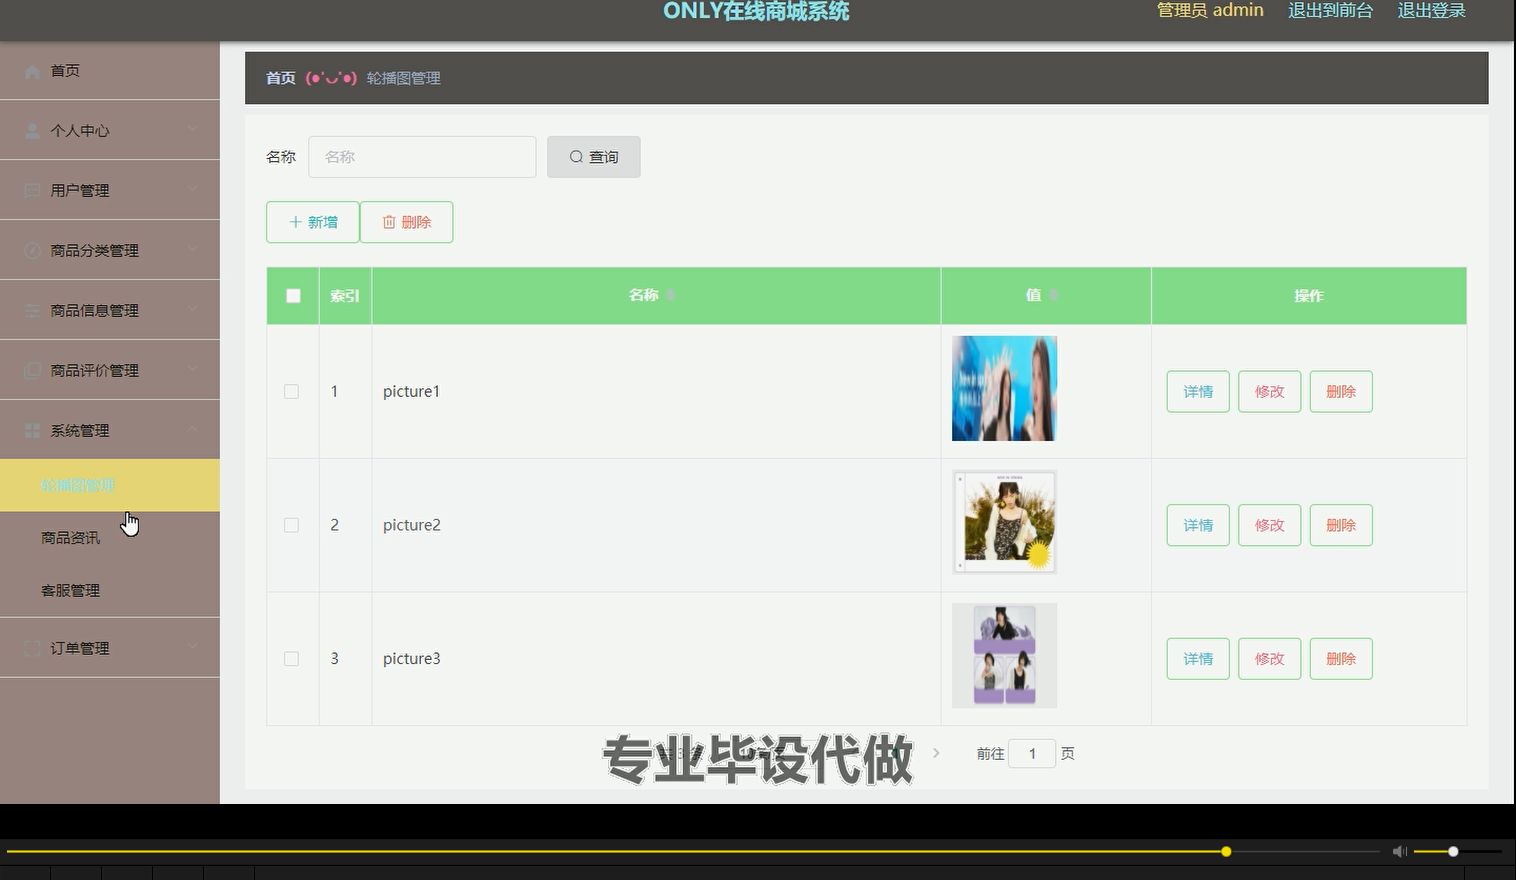Screen dimensions: 1516x880
Task: Click 删除 for picture2
Action: (x=1341, y=525)
